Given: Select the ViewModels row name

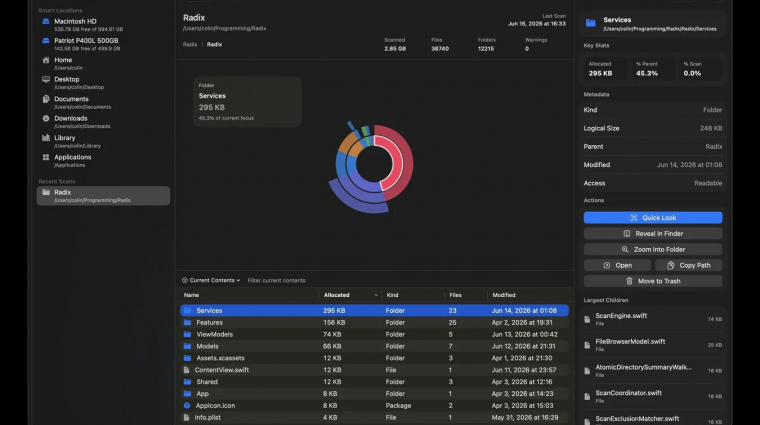Looking at the screenshot, I should [214, 334].
